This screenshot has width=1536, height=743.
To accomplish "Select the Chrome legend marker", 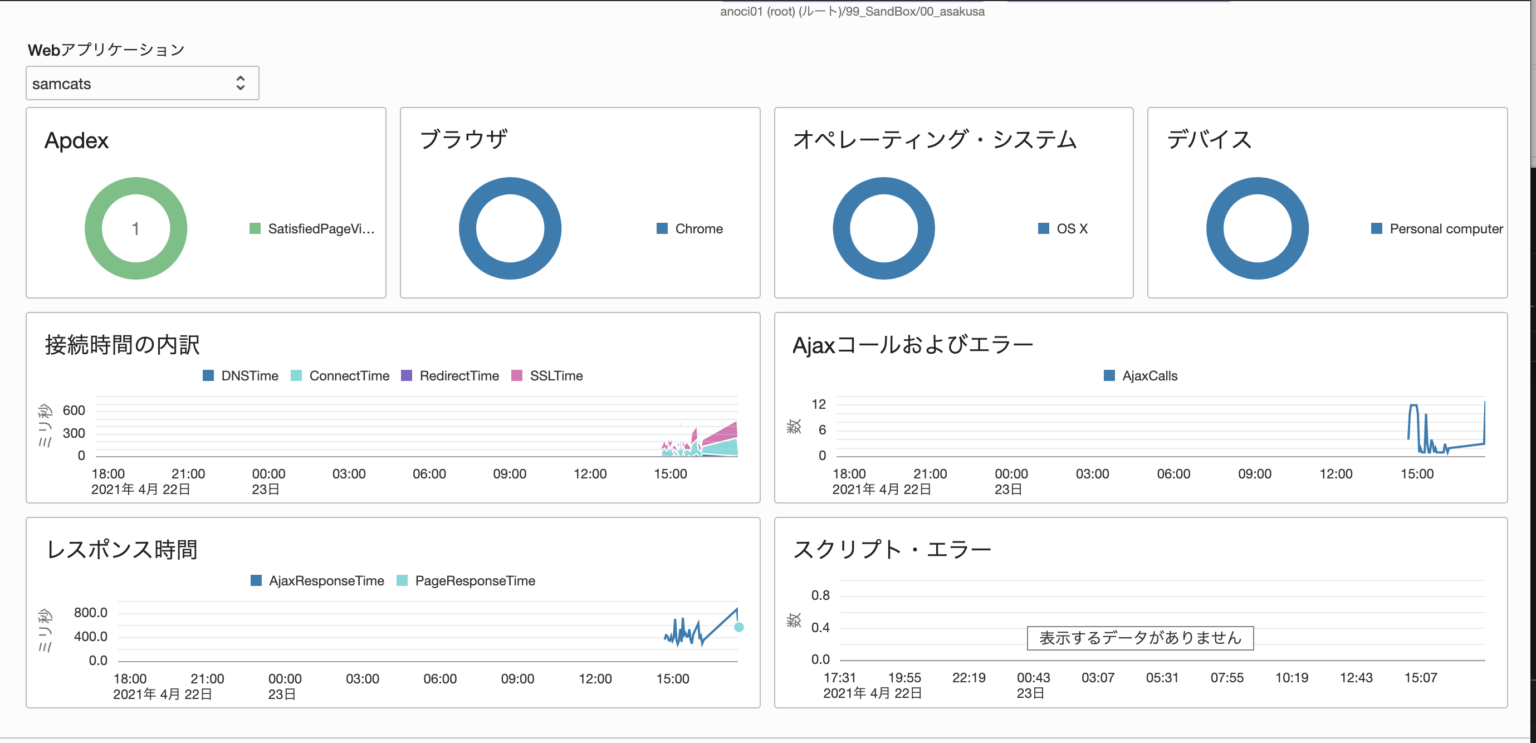I will point(662,229).
